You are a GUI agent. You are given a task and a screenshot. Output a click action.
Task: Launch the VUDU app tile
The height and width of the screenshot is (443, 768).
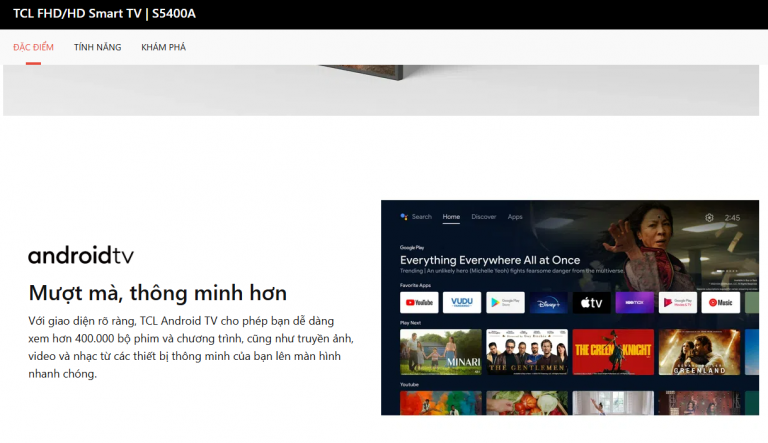click(x=462, y=302)
